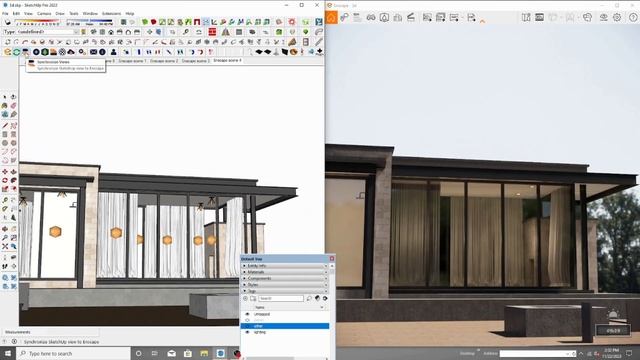Click Start Enscape icon in SketchUp toolbar
Viewport: 640px width, 360px height.
coord(7,52)
